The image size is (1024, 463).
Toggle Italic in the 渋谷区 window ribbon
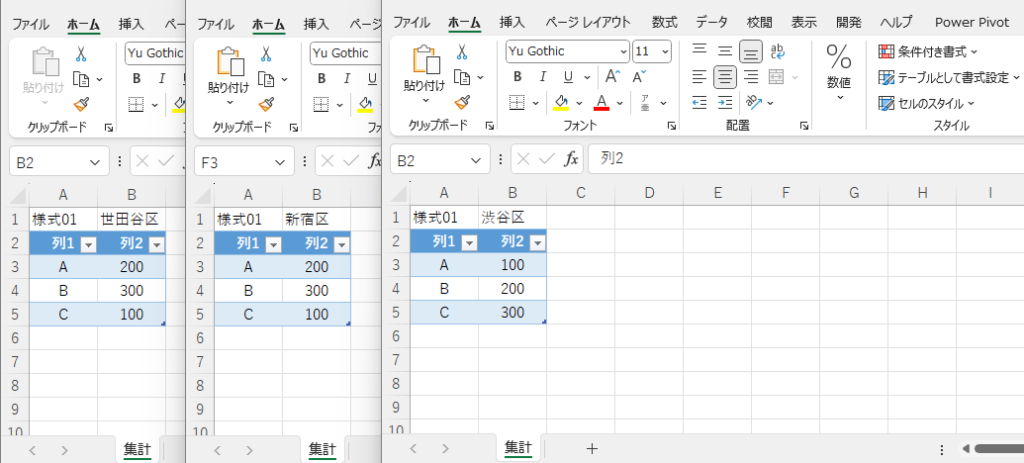tap(543, 77)
